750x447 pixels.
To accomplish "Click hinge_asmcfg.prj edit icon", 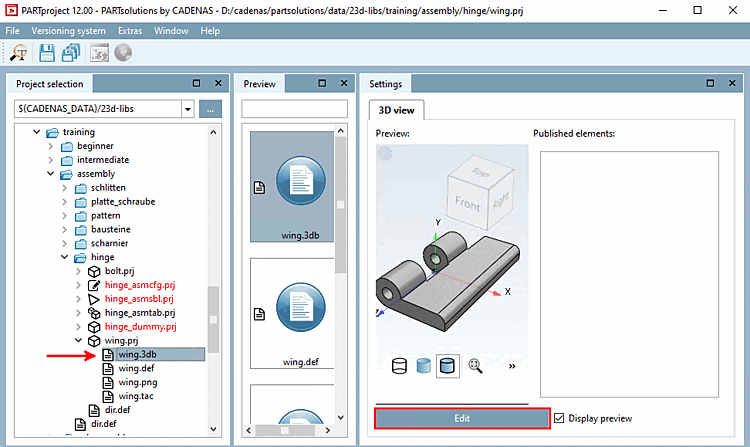I will [94, 285].
